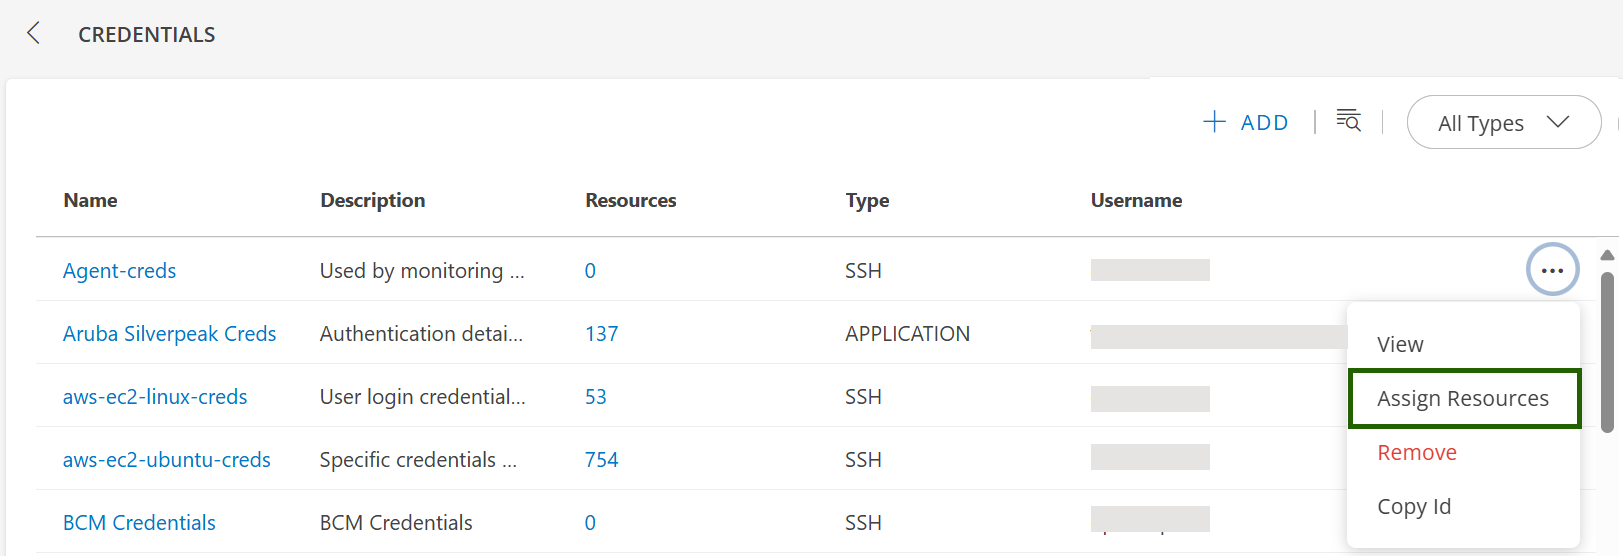Choose Copy Id menu option
The height and width of the screenshot is (556, 1623).
pos(1414,506)
